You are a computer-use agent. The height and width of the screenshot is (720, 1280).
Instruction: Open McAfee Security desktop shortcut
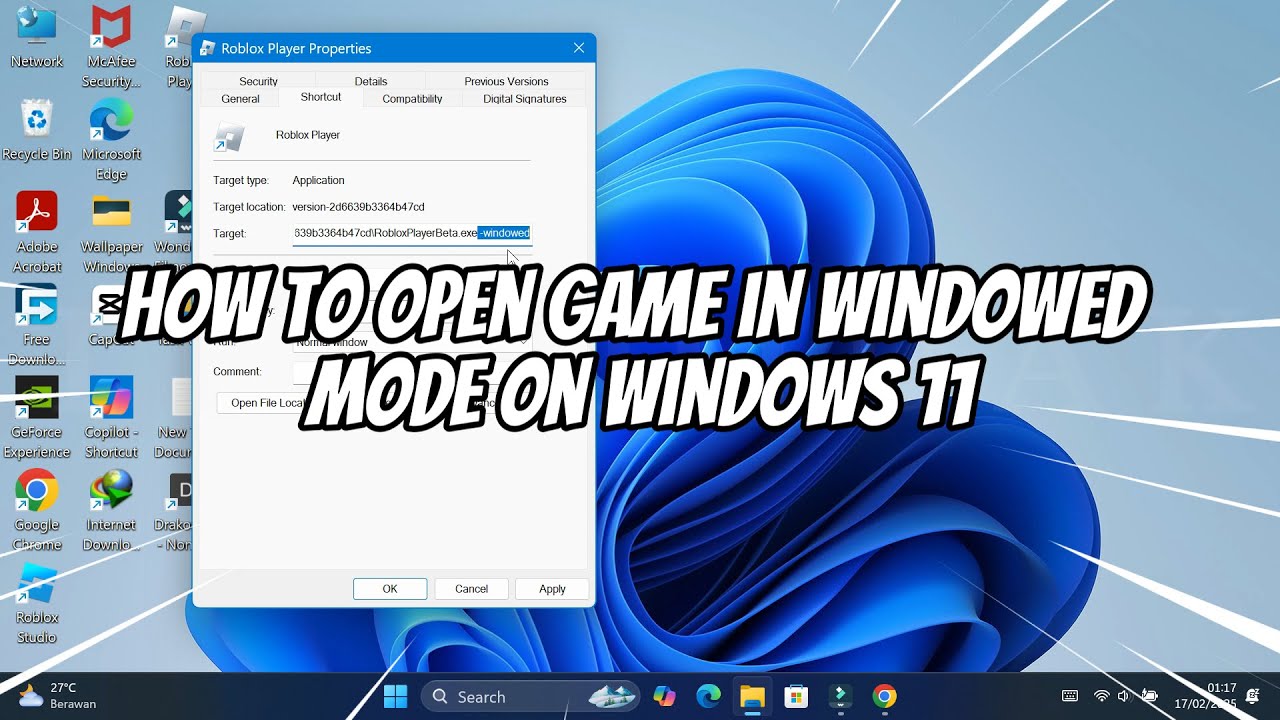[x=111, y=47]
